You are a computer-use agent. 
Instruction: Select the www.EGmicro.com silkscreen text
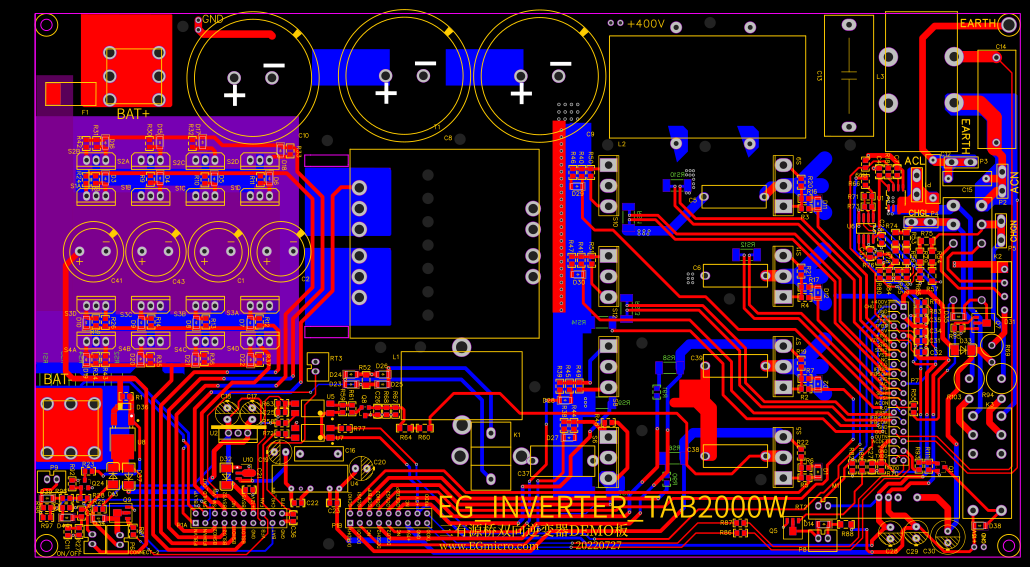[489, 547]
